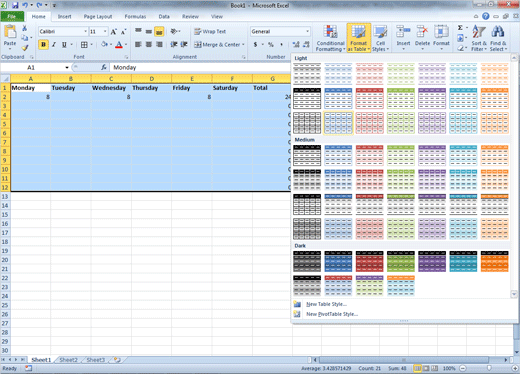520x374 pixels.
Task: Choose New Table Style... option
Action: 326,304
